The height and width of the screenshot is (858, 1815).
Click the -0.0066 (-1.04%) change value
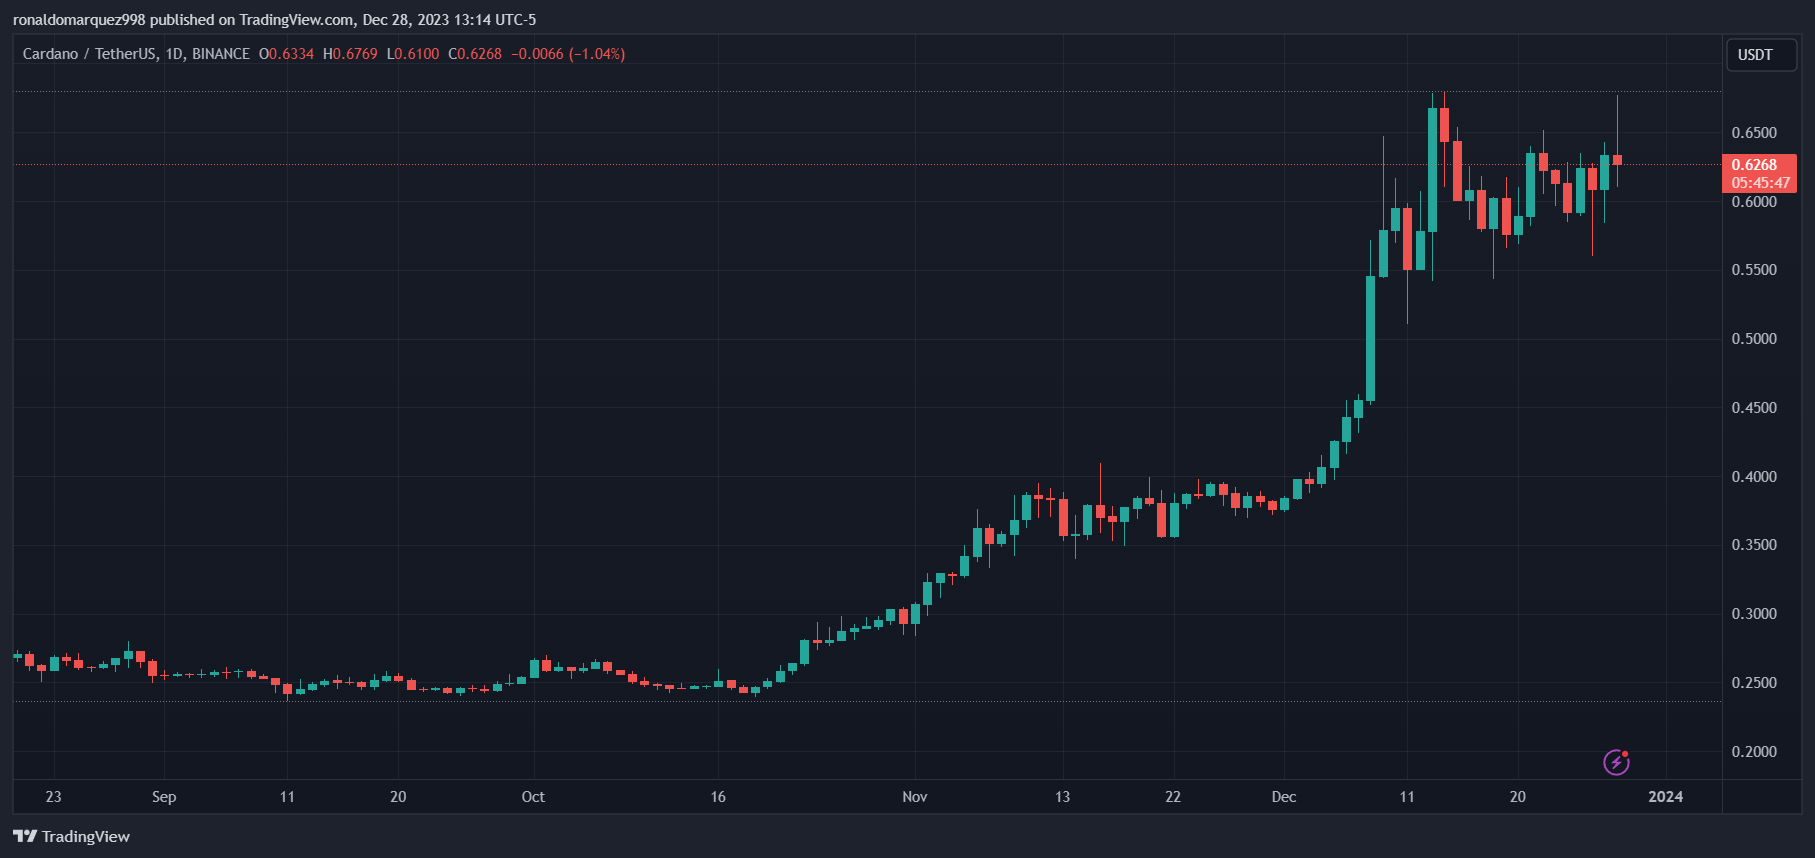point(567,54)
